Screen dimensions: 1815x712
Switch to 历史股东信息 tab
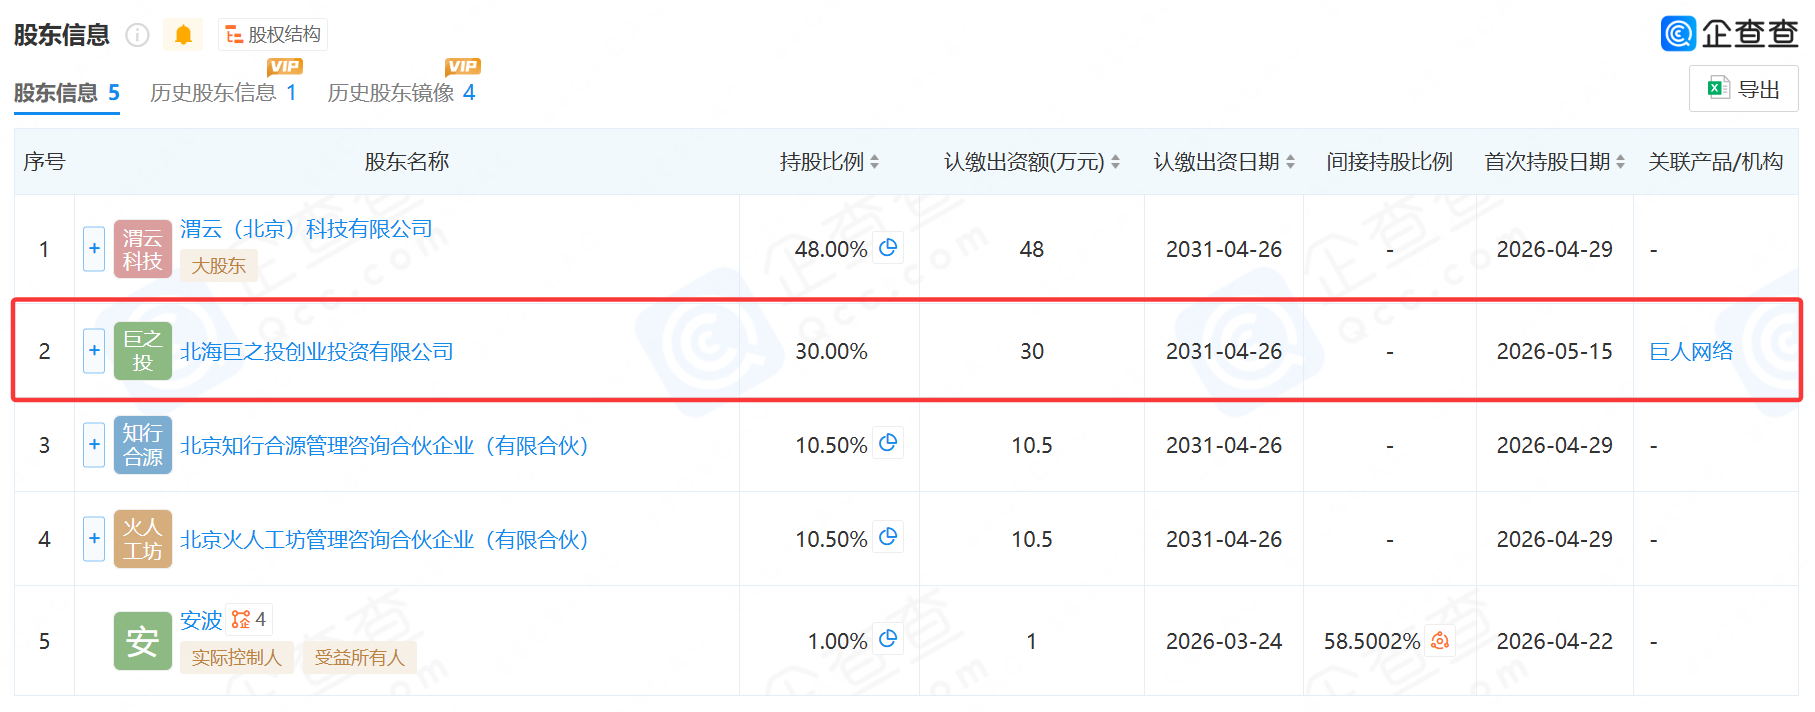(x=223, y=93)
